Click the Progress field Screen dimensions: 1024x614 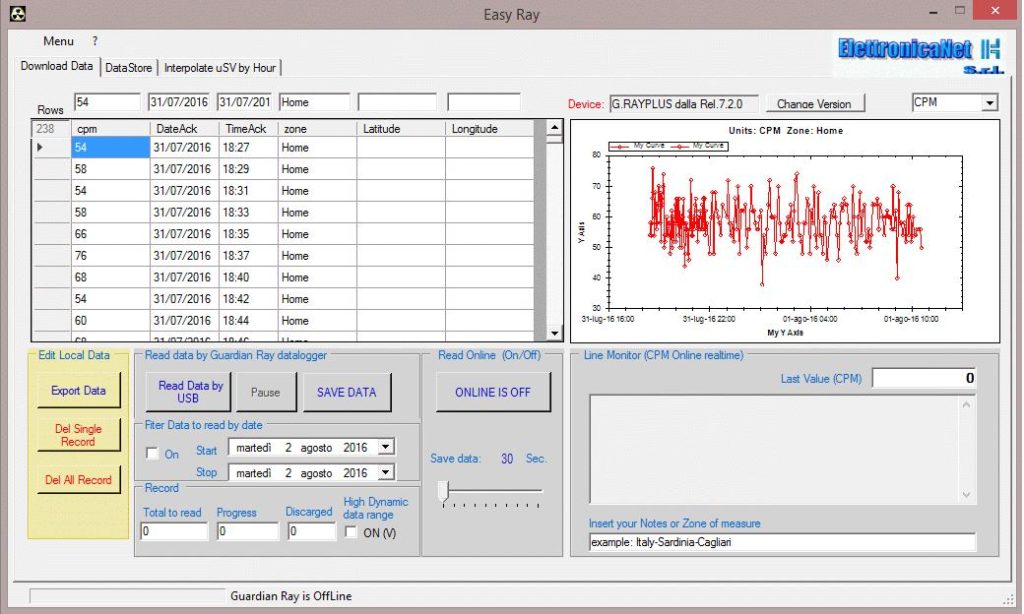point(248,531)
